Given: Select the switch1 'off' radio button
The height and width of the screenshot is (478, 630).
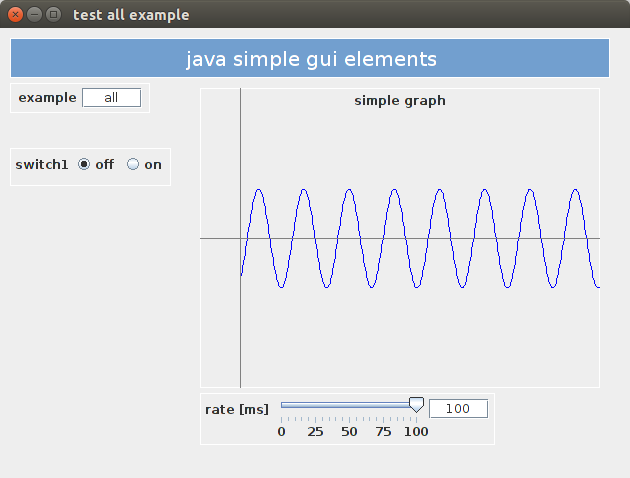Looking at the screenshot, I should coord(84,164).
